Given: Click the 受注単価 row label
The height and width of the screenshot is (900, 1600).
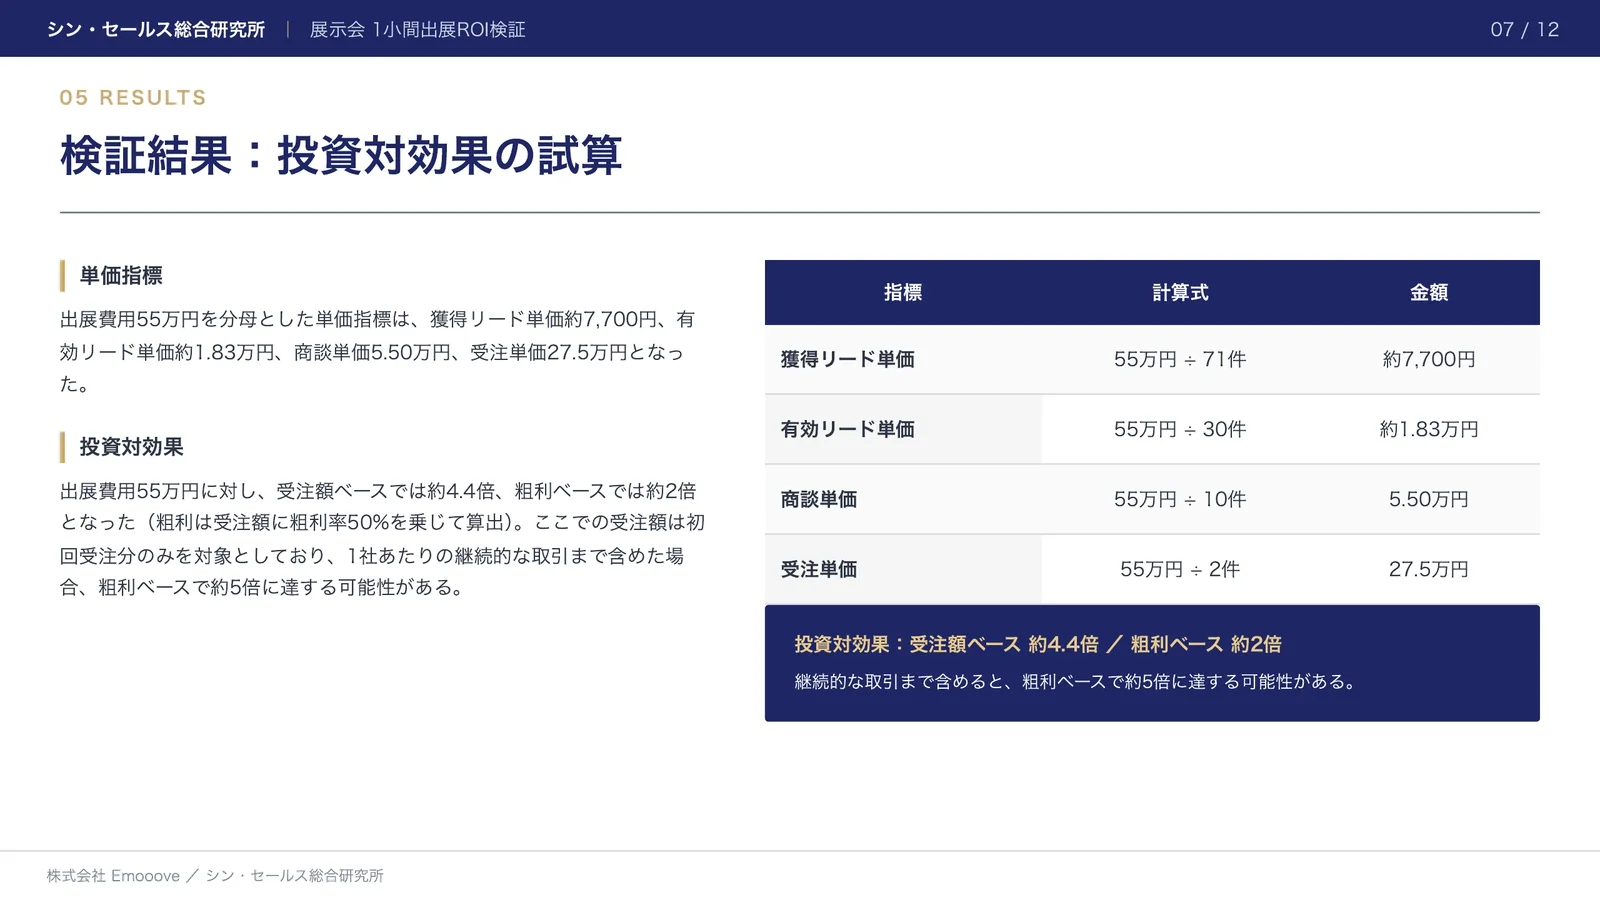Looking at the screenshot, I should pos(818,569).
